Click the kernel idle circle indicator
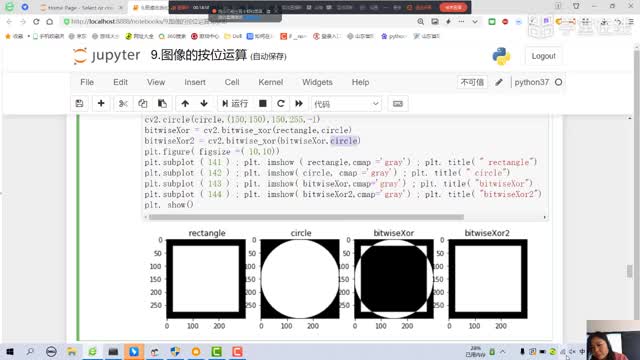 tap(558, 82)
